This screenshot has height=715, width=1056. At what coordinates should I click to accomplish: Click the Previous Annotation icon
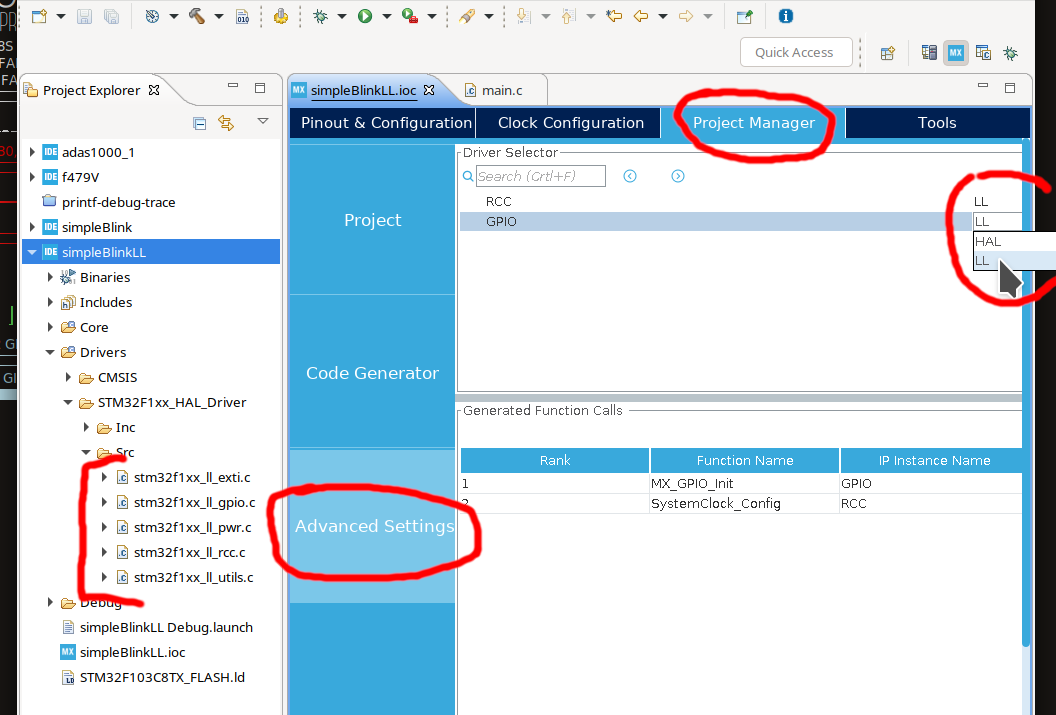click(569, 16)
